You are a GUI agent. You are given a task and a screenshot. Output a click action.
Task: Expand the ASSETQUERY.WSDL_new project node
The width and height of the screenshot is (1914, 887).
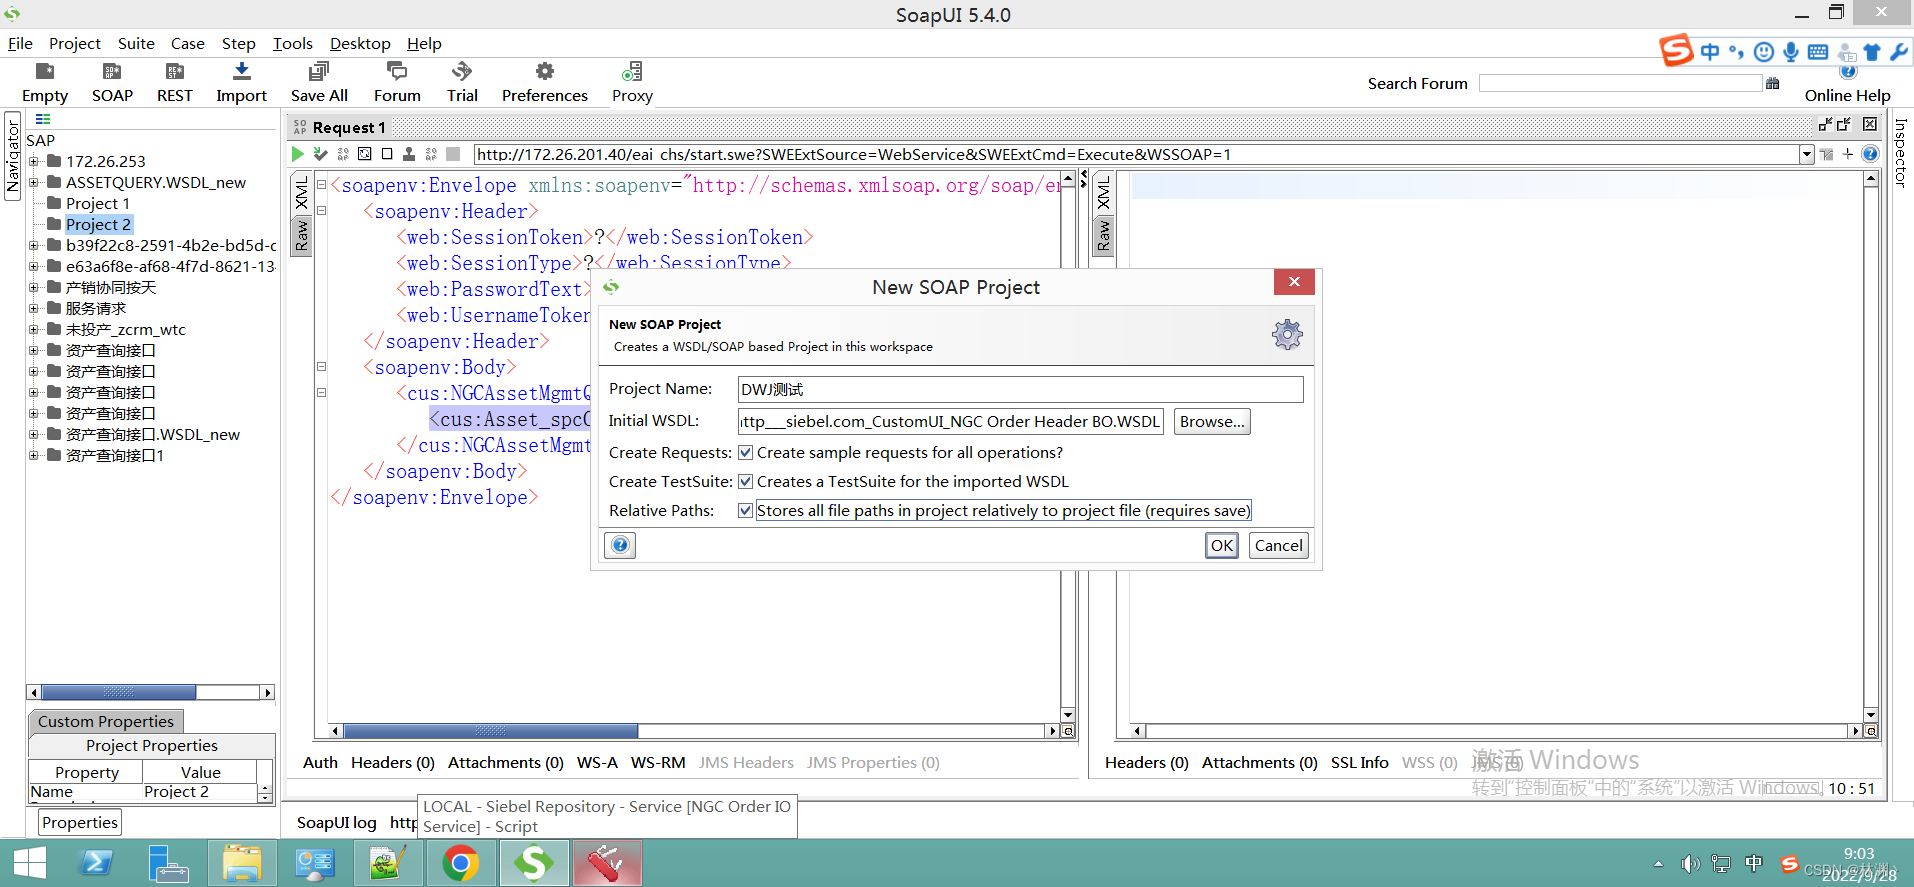34,182
